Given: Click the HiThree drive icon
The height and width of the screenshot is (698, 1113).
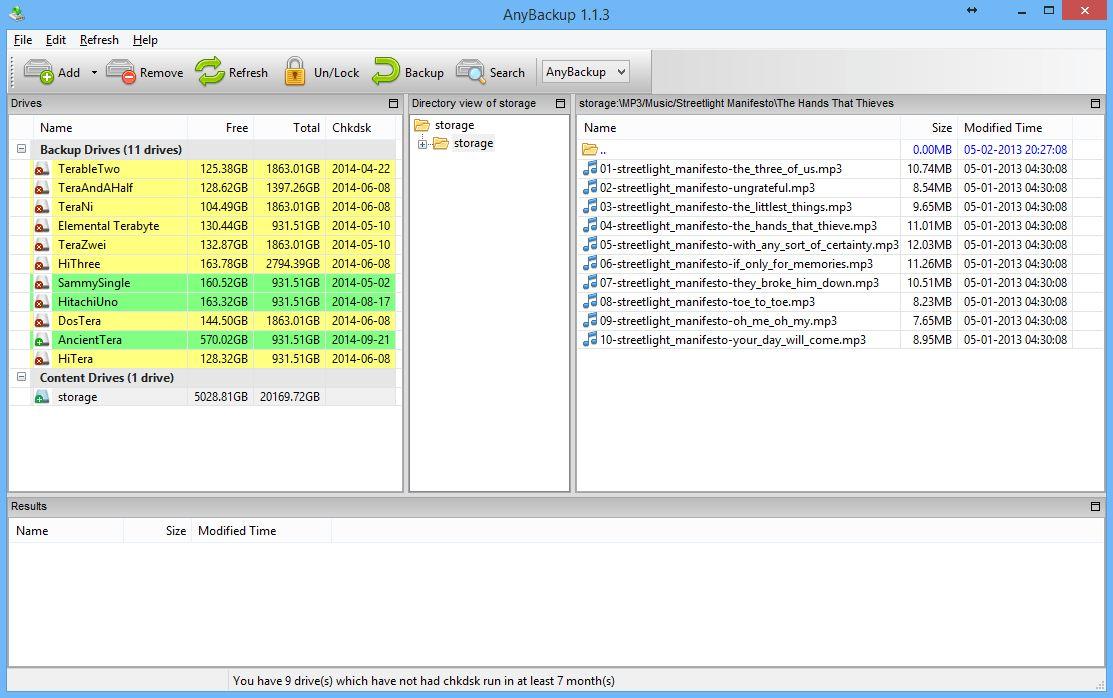Looking at the screenshot, I should pos(42,264).
